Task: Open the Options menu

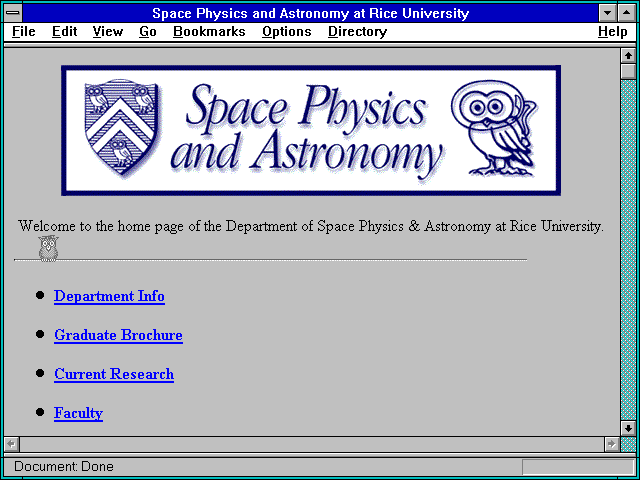Action: [x=287, y=32]
